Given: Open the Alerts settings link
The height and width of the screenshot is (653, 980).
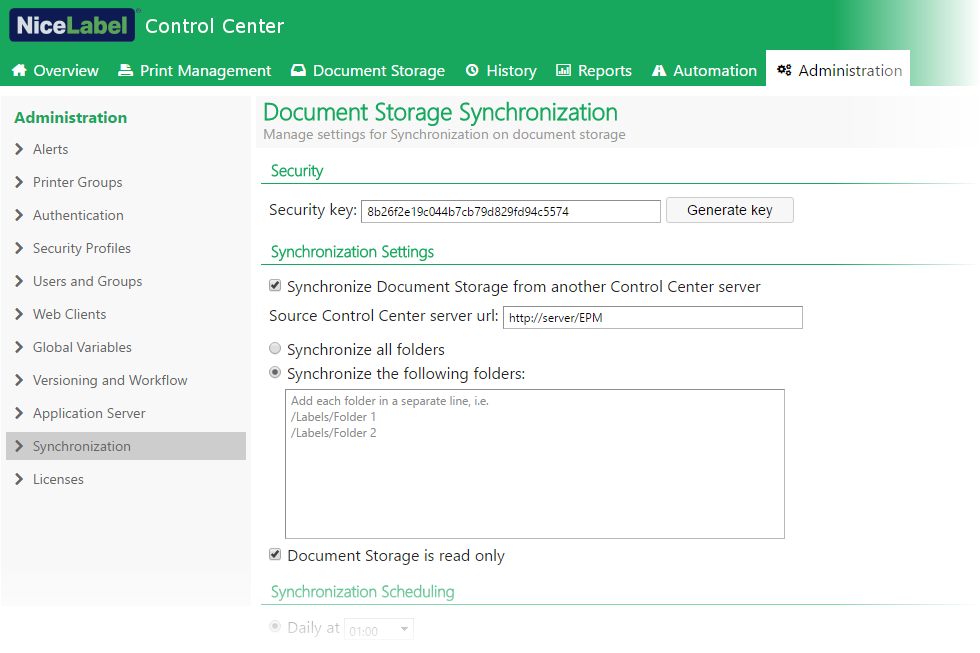Looking at the screenshot, I should tap(51, 149).
